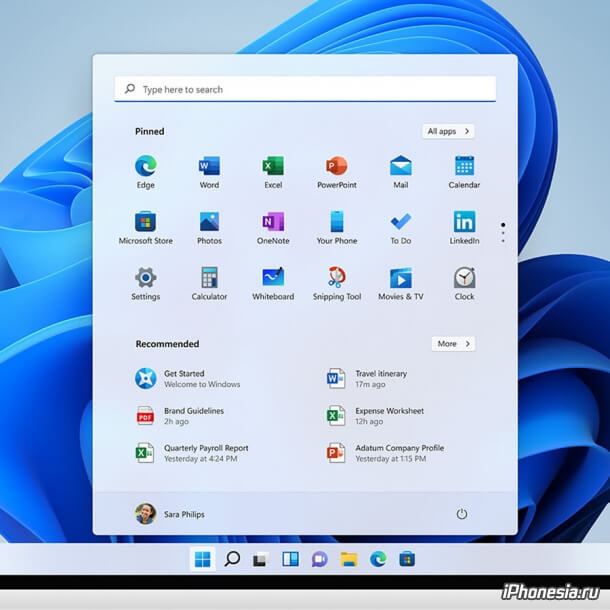Image resolution: width=610 pixels, height=610 pixels.
Task: Open the Brand Guidelines PDF
Action: click(x=180, y=416)
